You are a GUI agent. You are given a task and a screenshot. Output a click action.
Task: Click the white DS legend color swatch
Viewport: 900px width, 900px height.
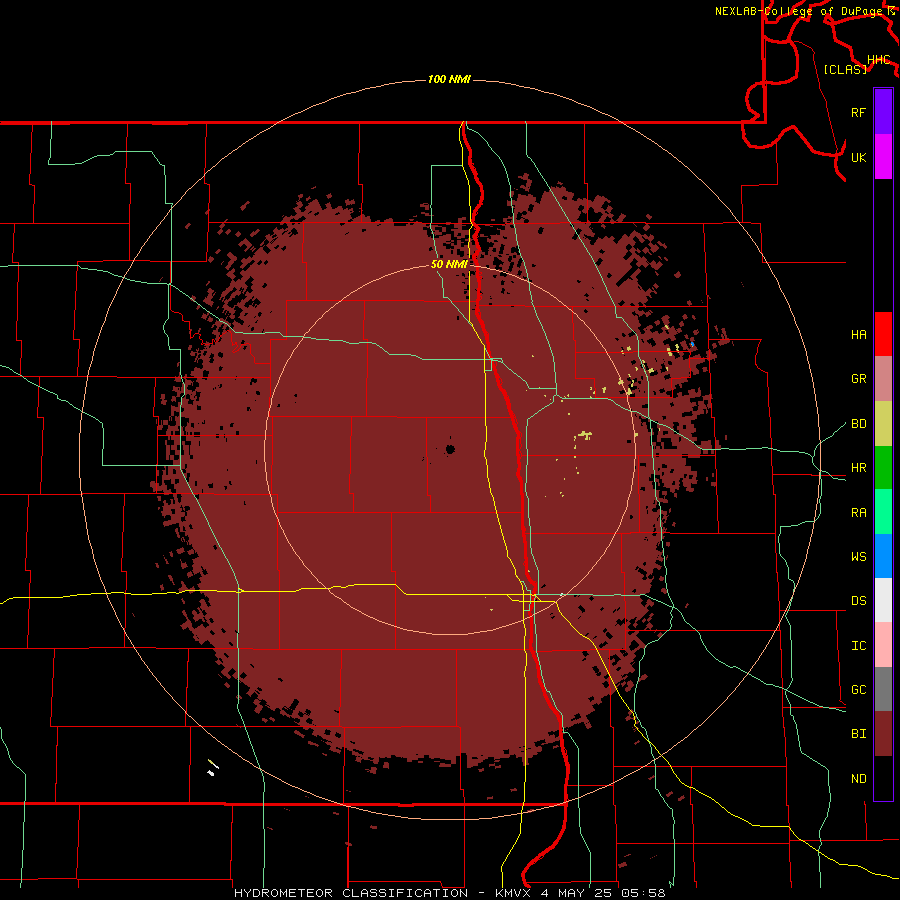883,600
